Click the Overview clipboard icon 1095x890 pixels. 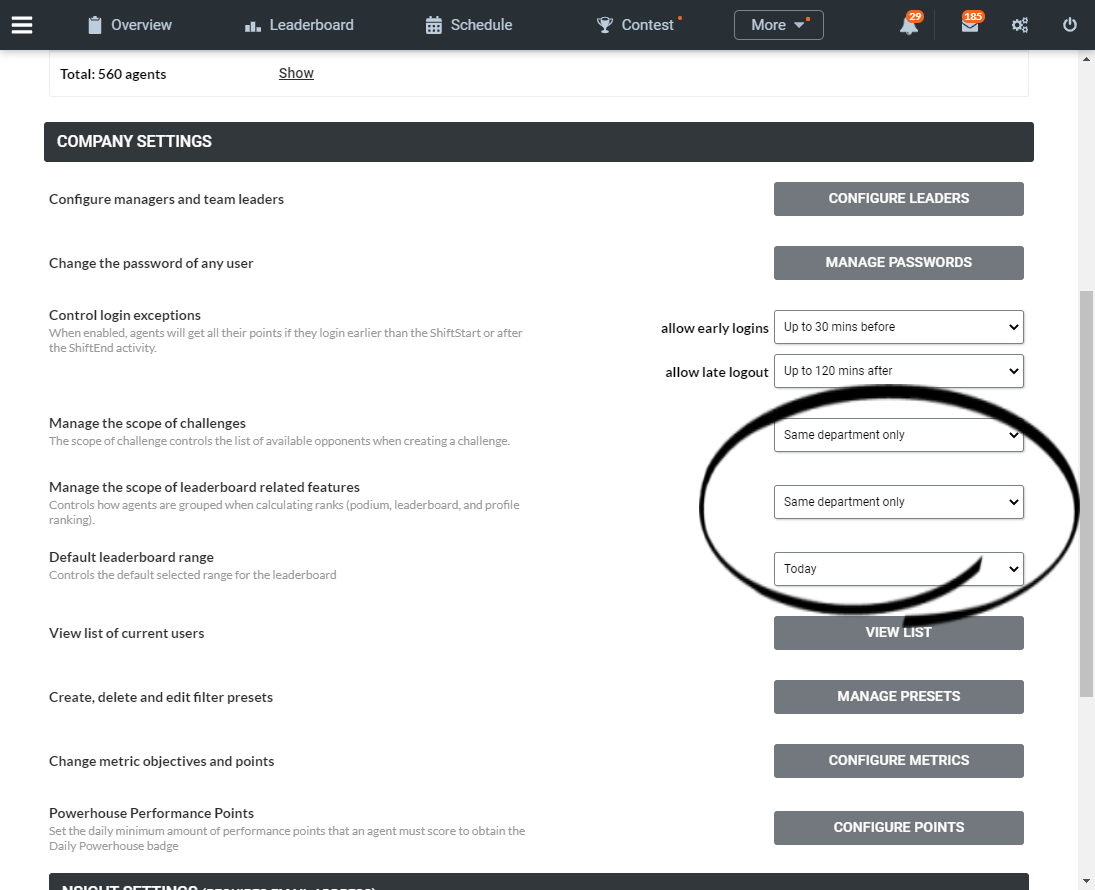pos(95,26)
